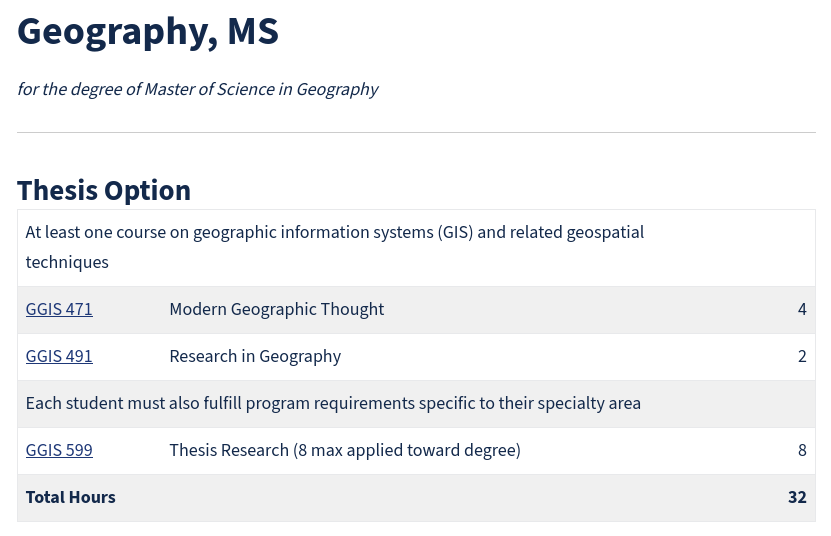Open the GGIS 491 course link
831x536 pixels.
click(x=59, y=357)
